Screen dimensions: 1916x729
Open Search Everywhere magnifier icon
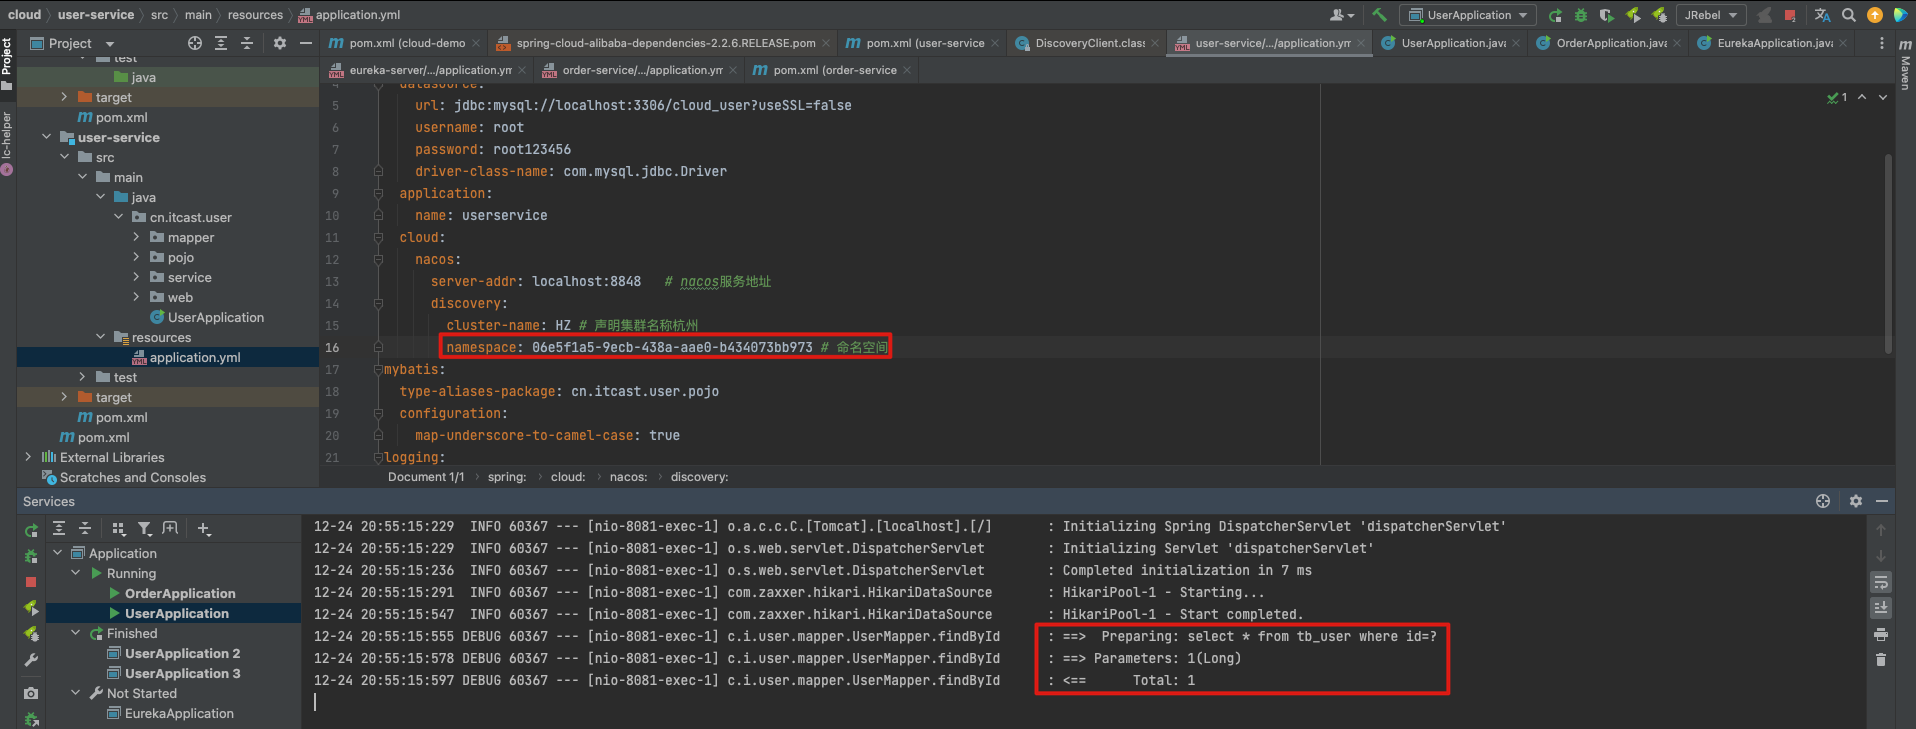click(1849, 15)
